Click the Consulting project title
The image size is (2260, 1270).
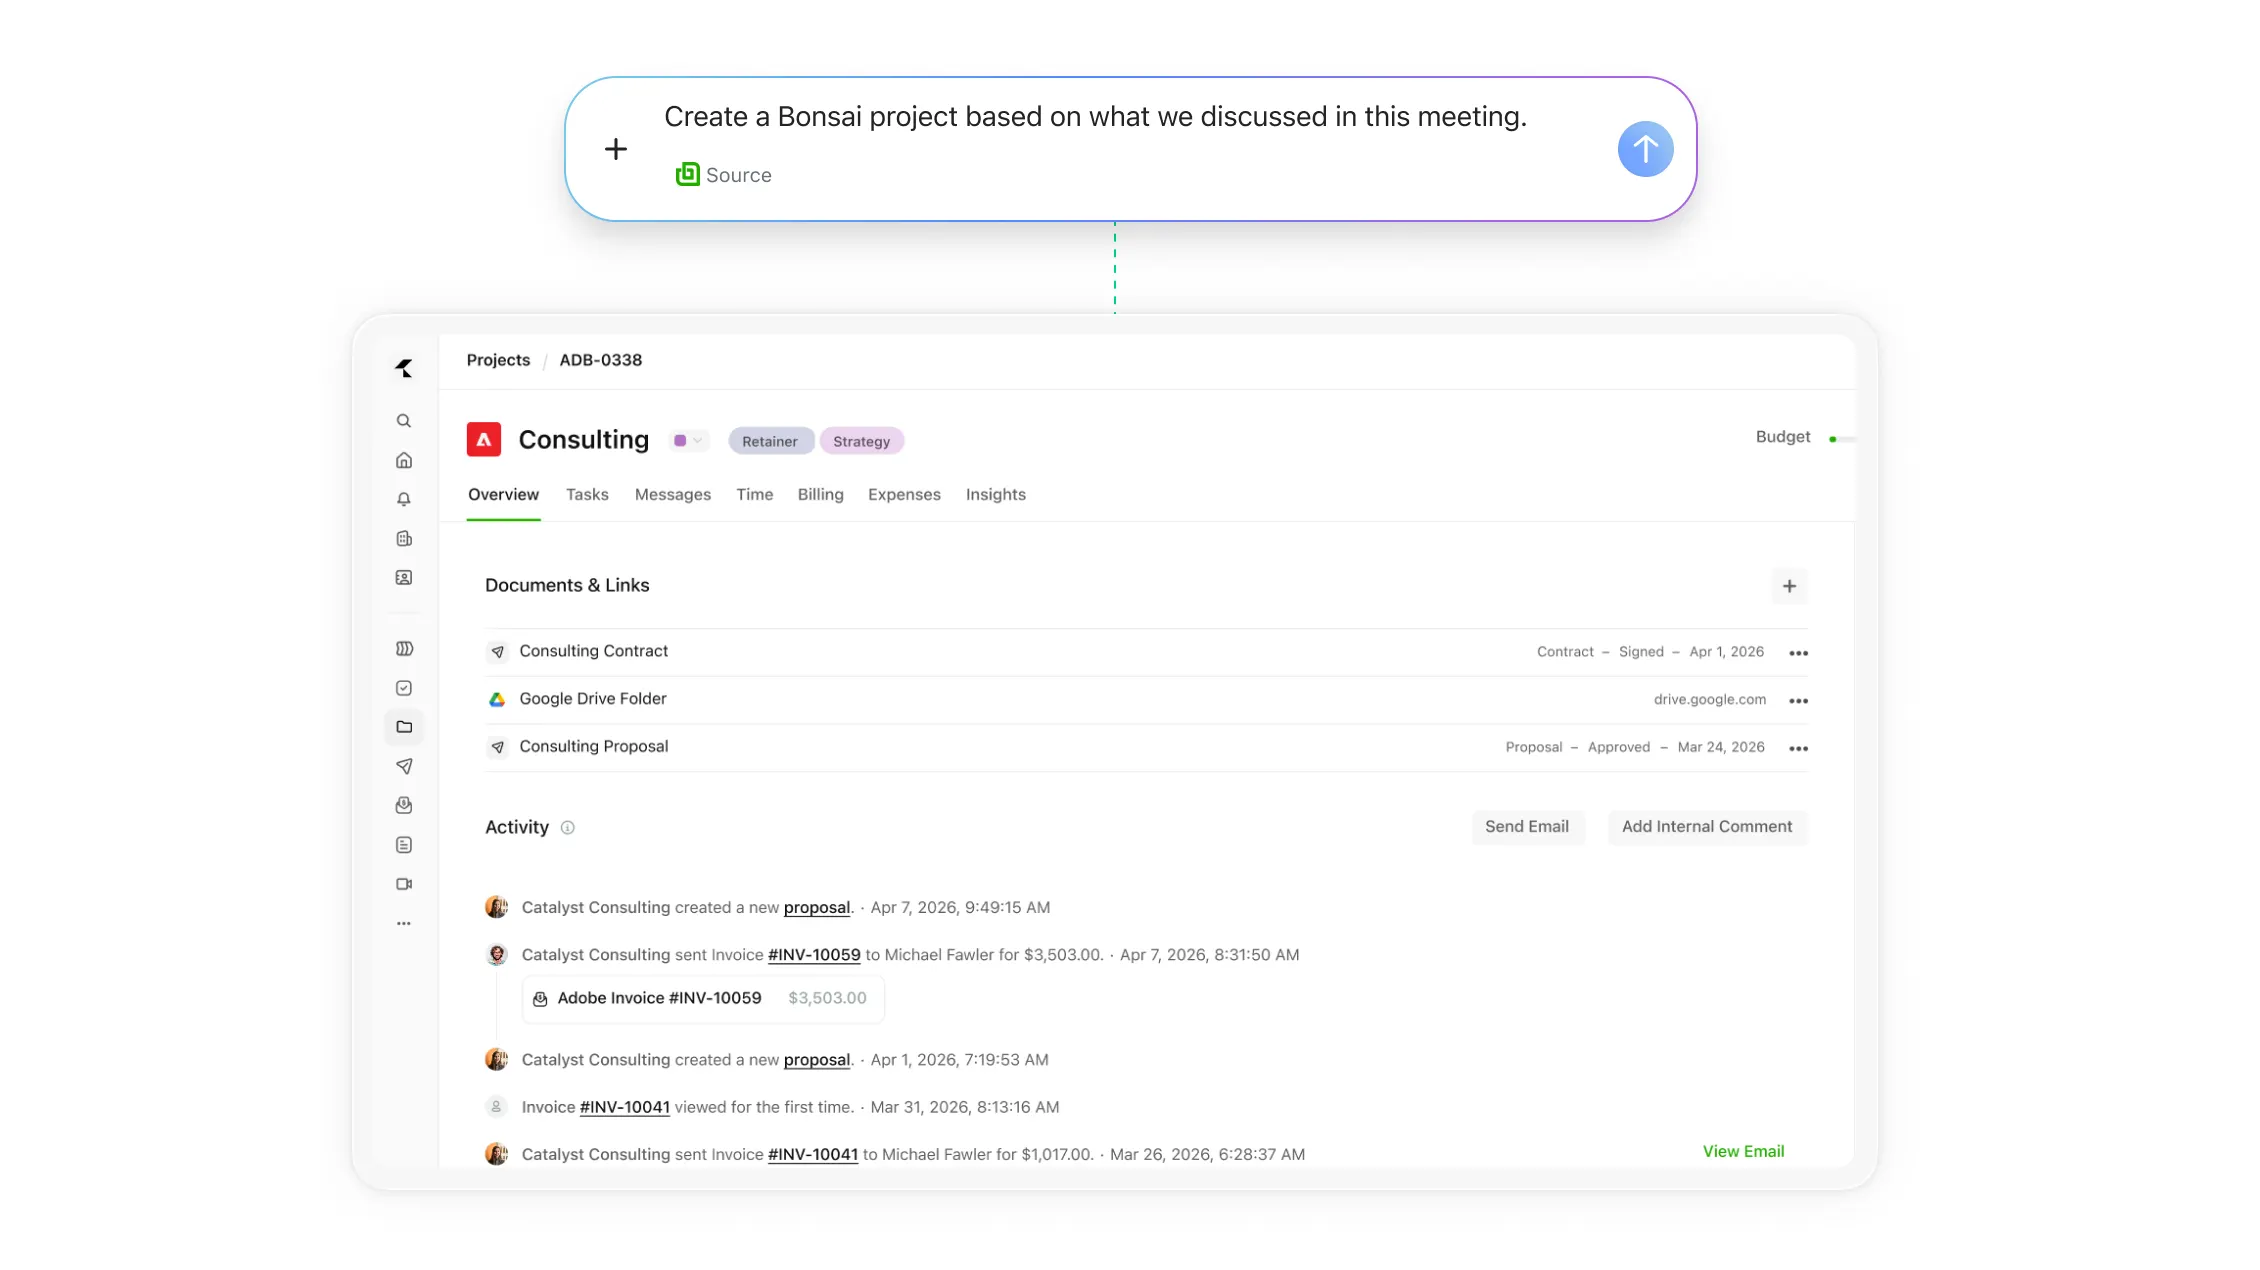pyautogui.click(x=583, y=440)
